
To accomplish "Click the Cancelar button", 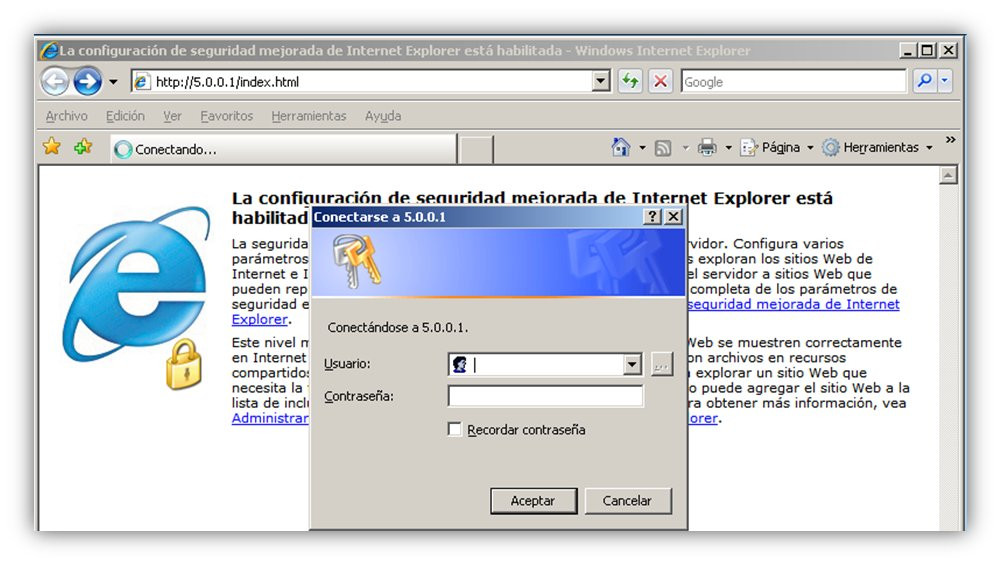I will [628, 501].
